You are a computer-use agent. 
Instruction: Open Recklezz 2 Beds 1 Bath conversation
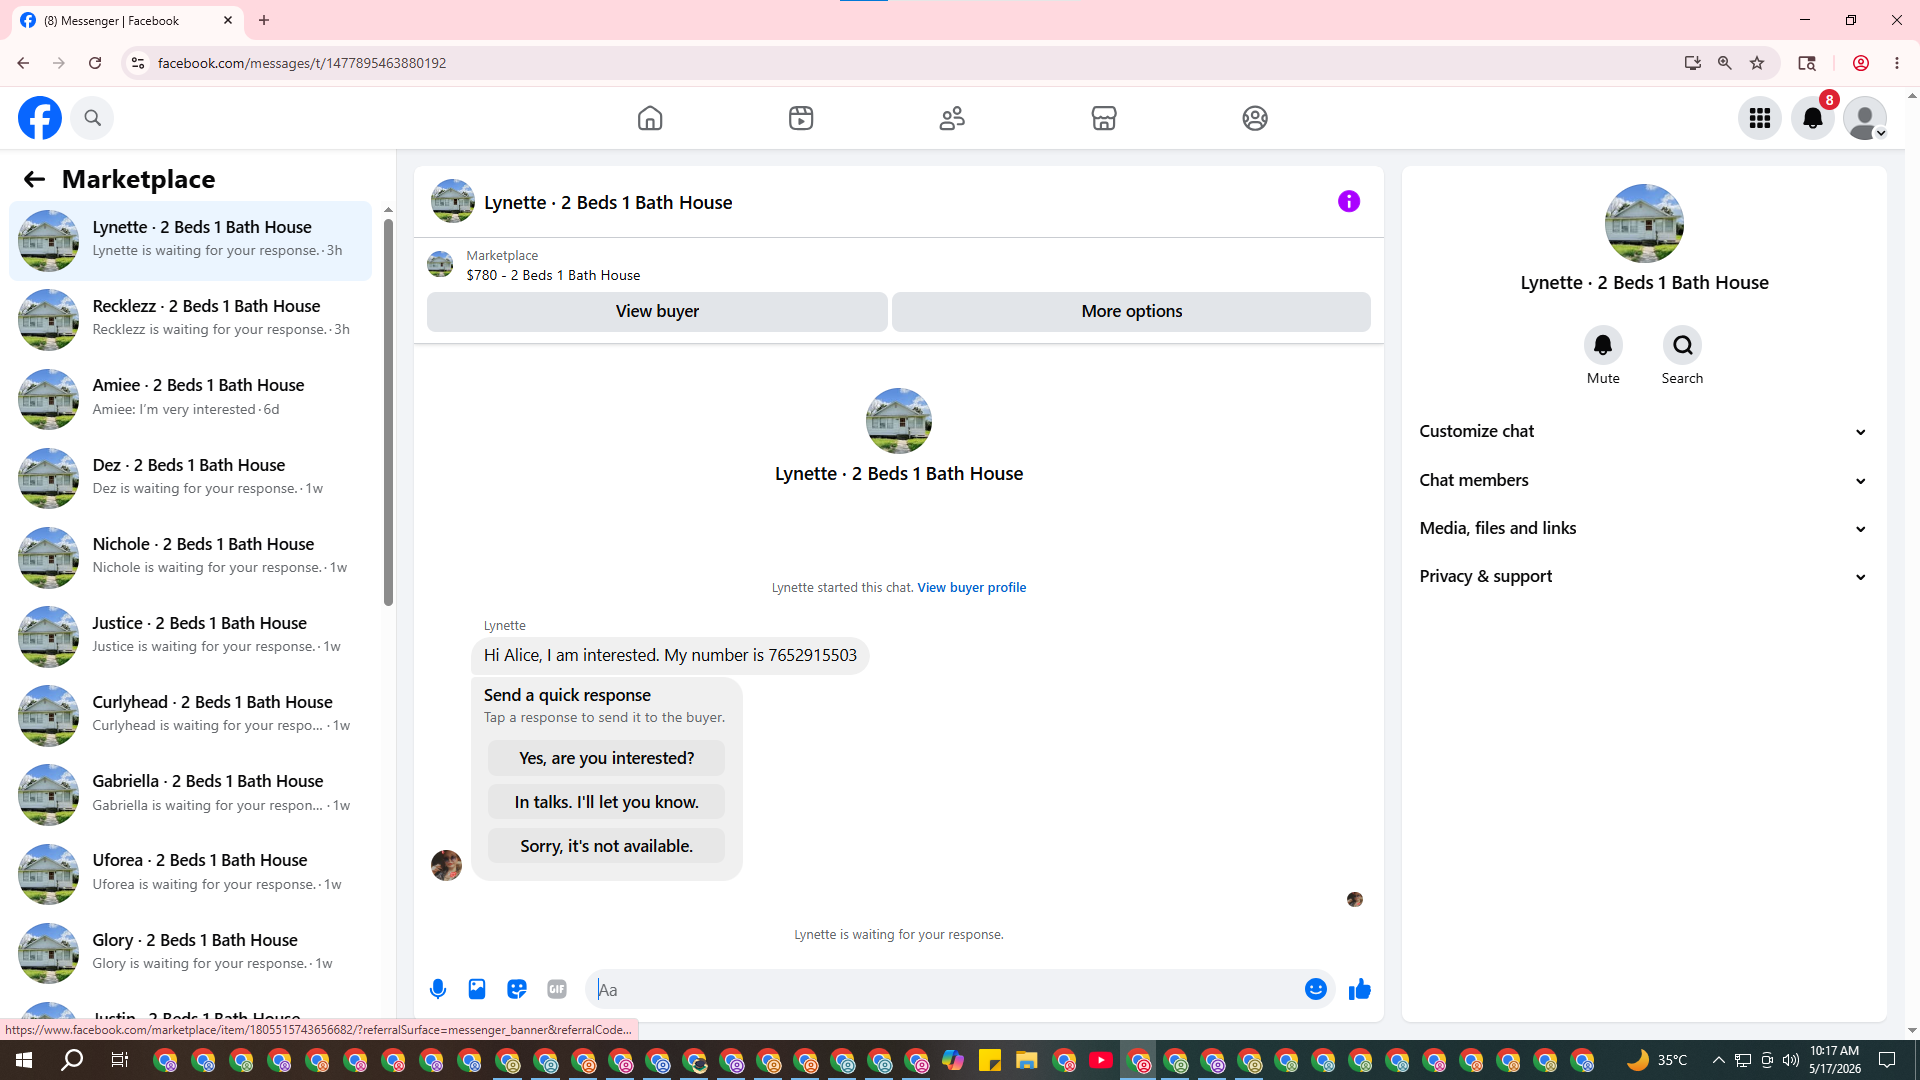coord(190,319)
